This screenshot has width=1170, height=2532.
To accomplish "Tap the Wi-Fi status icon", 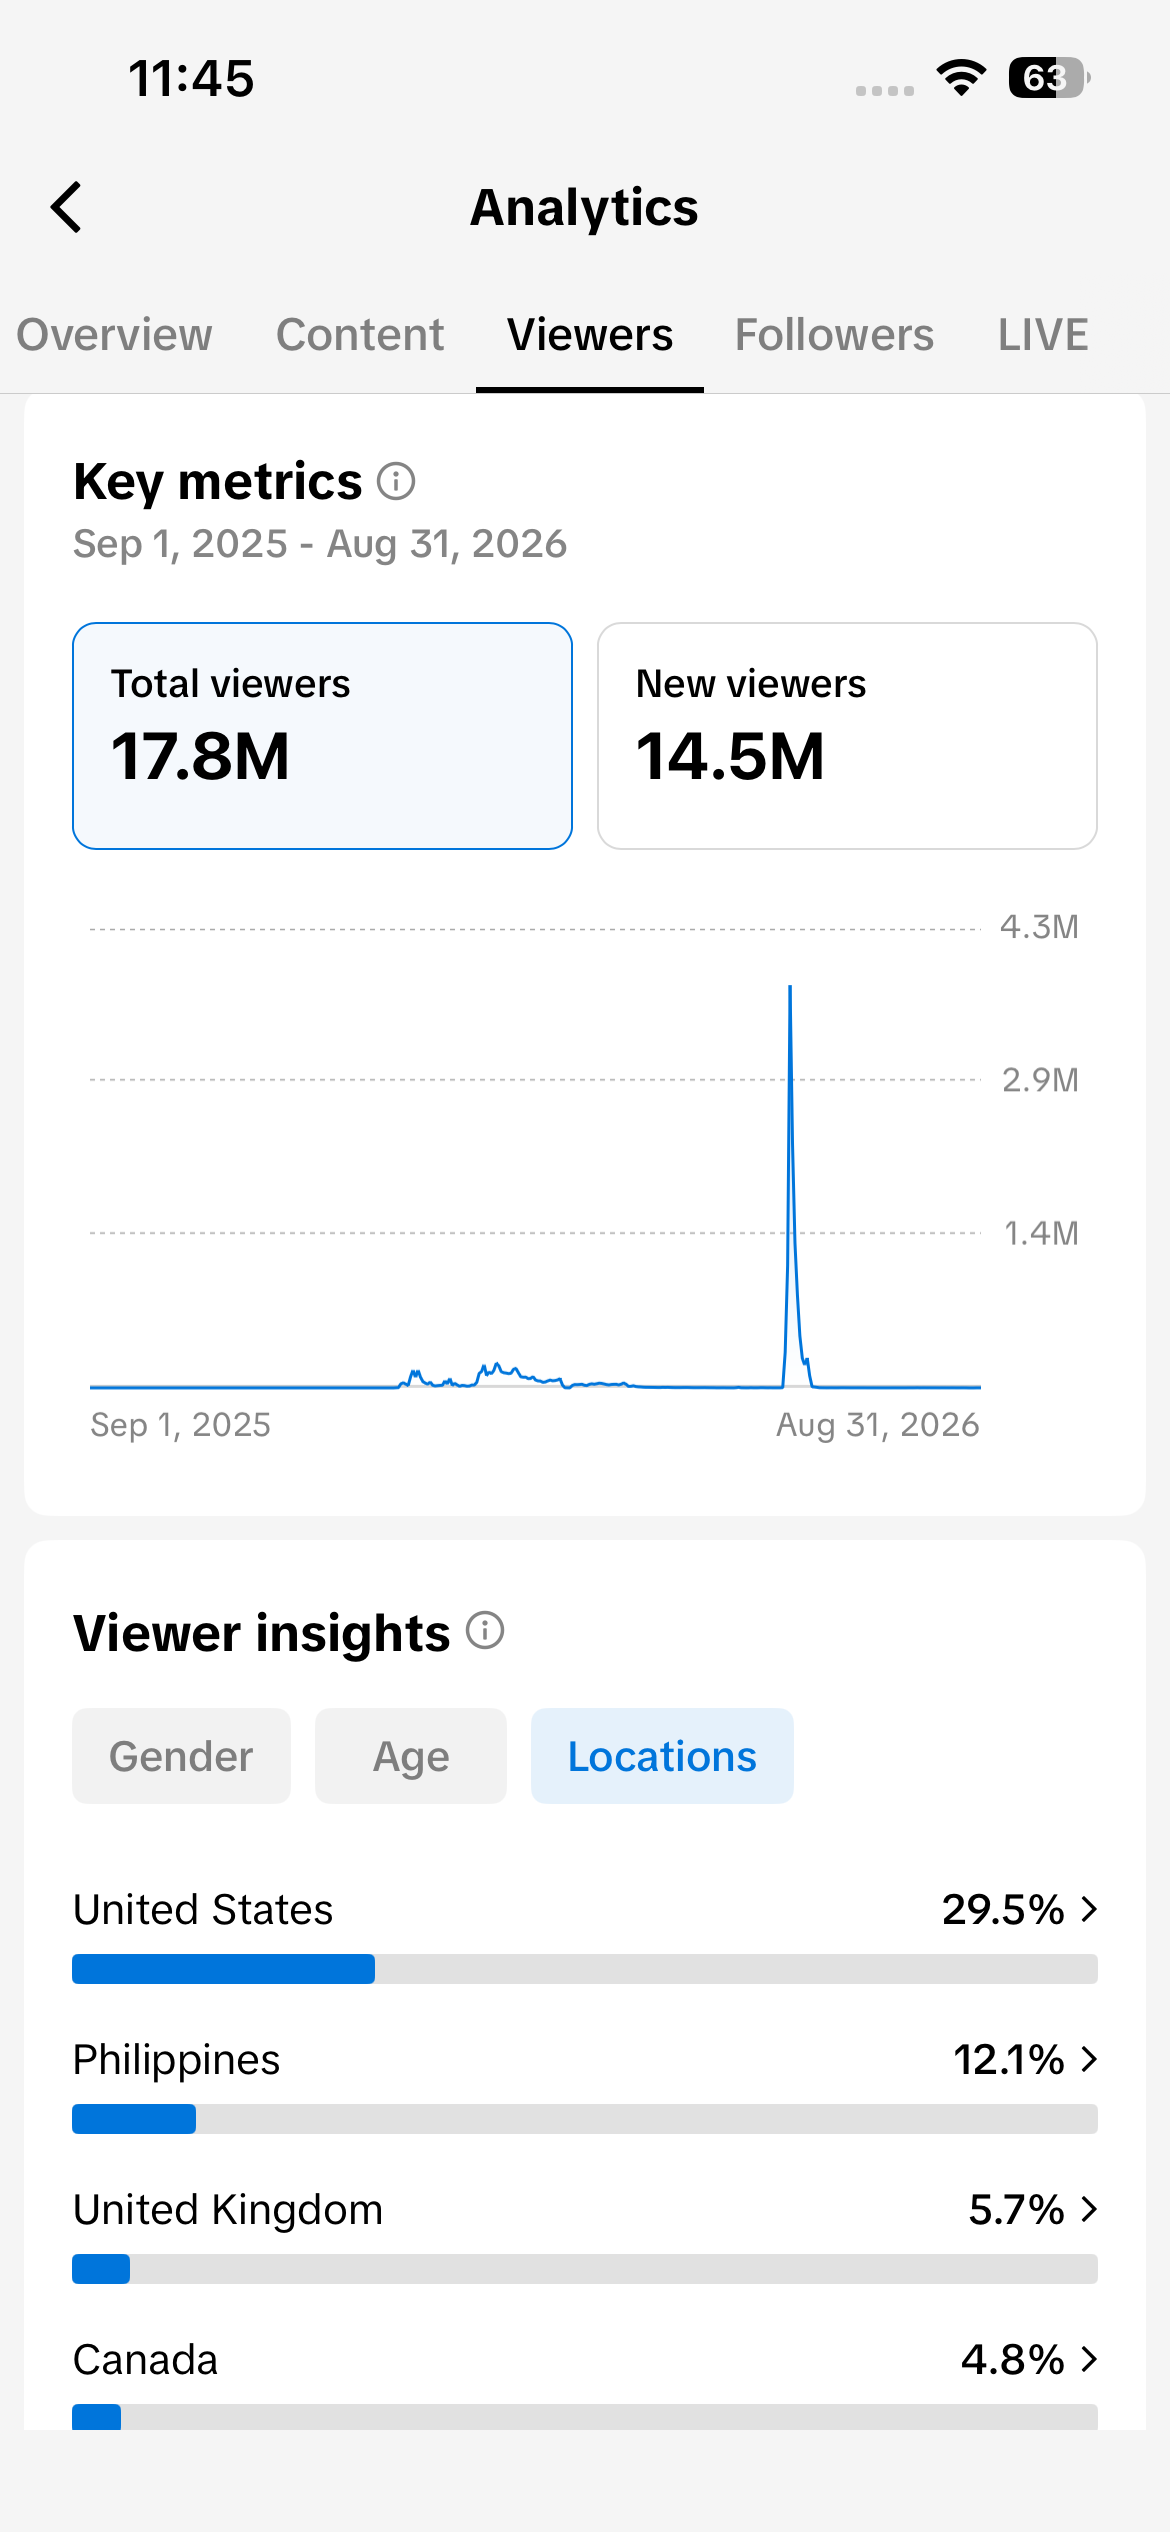I will 961,78.
